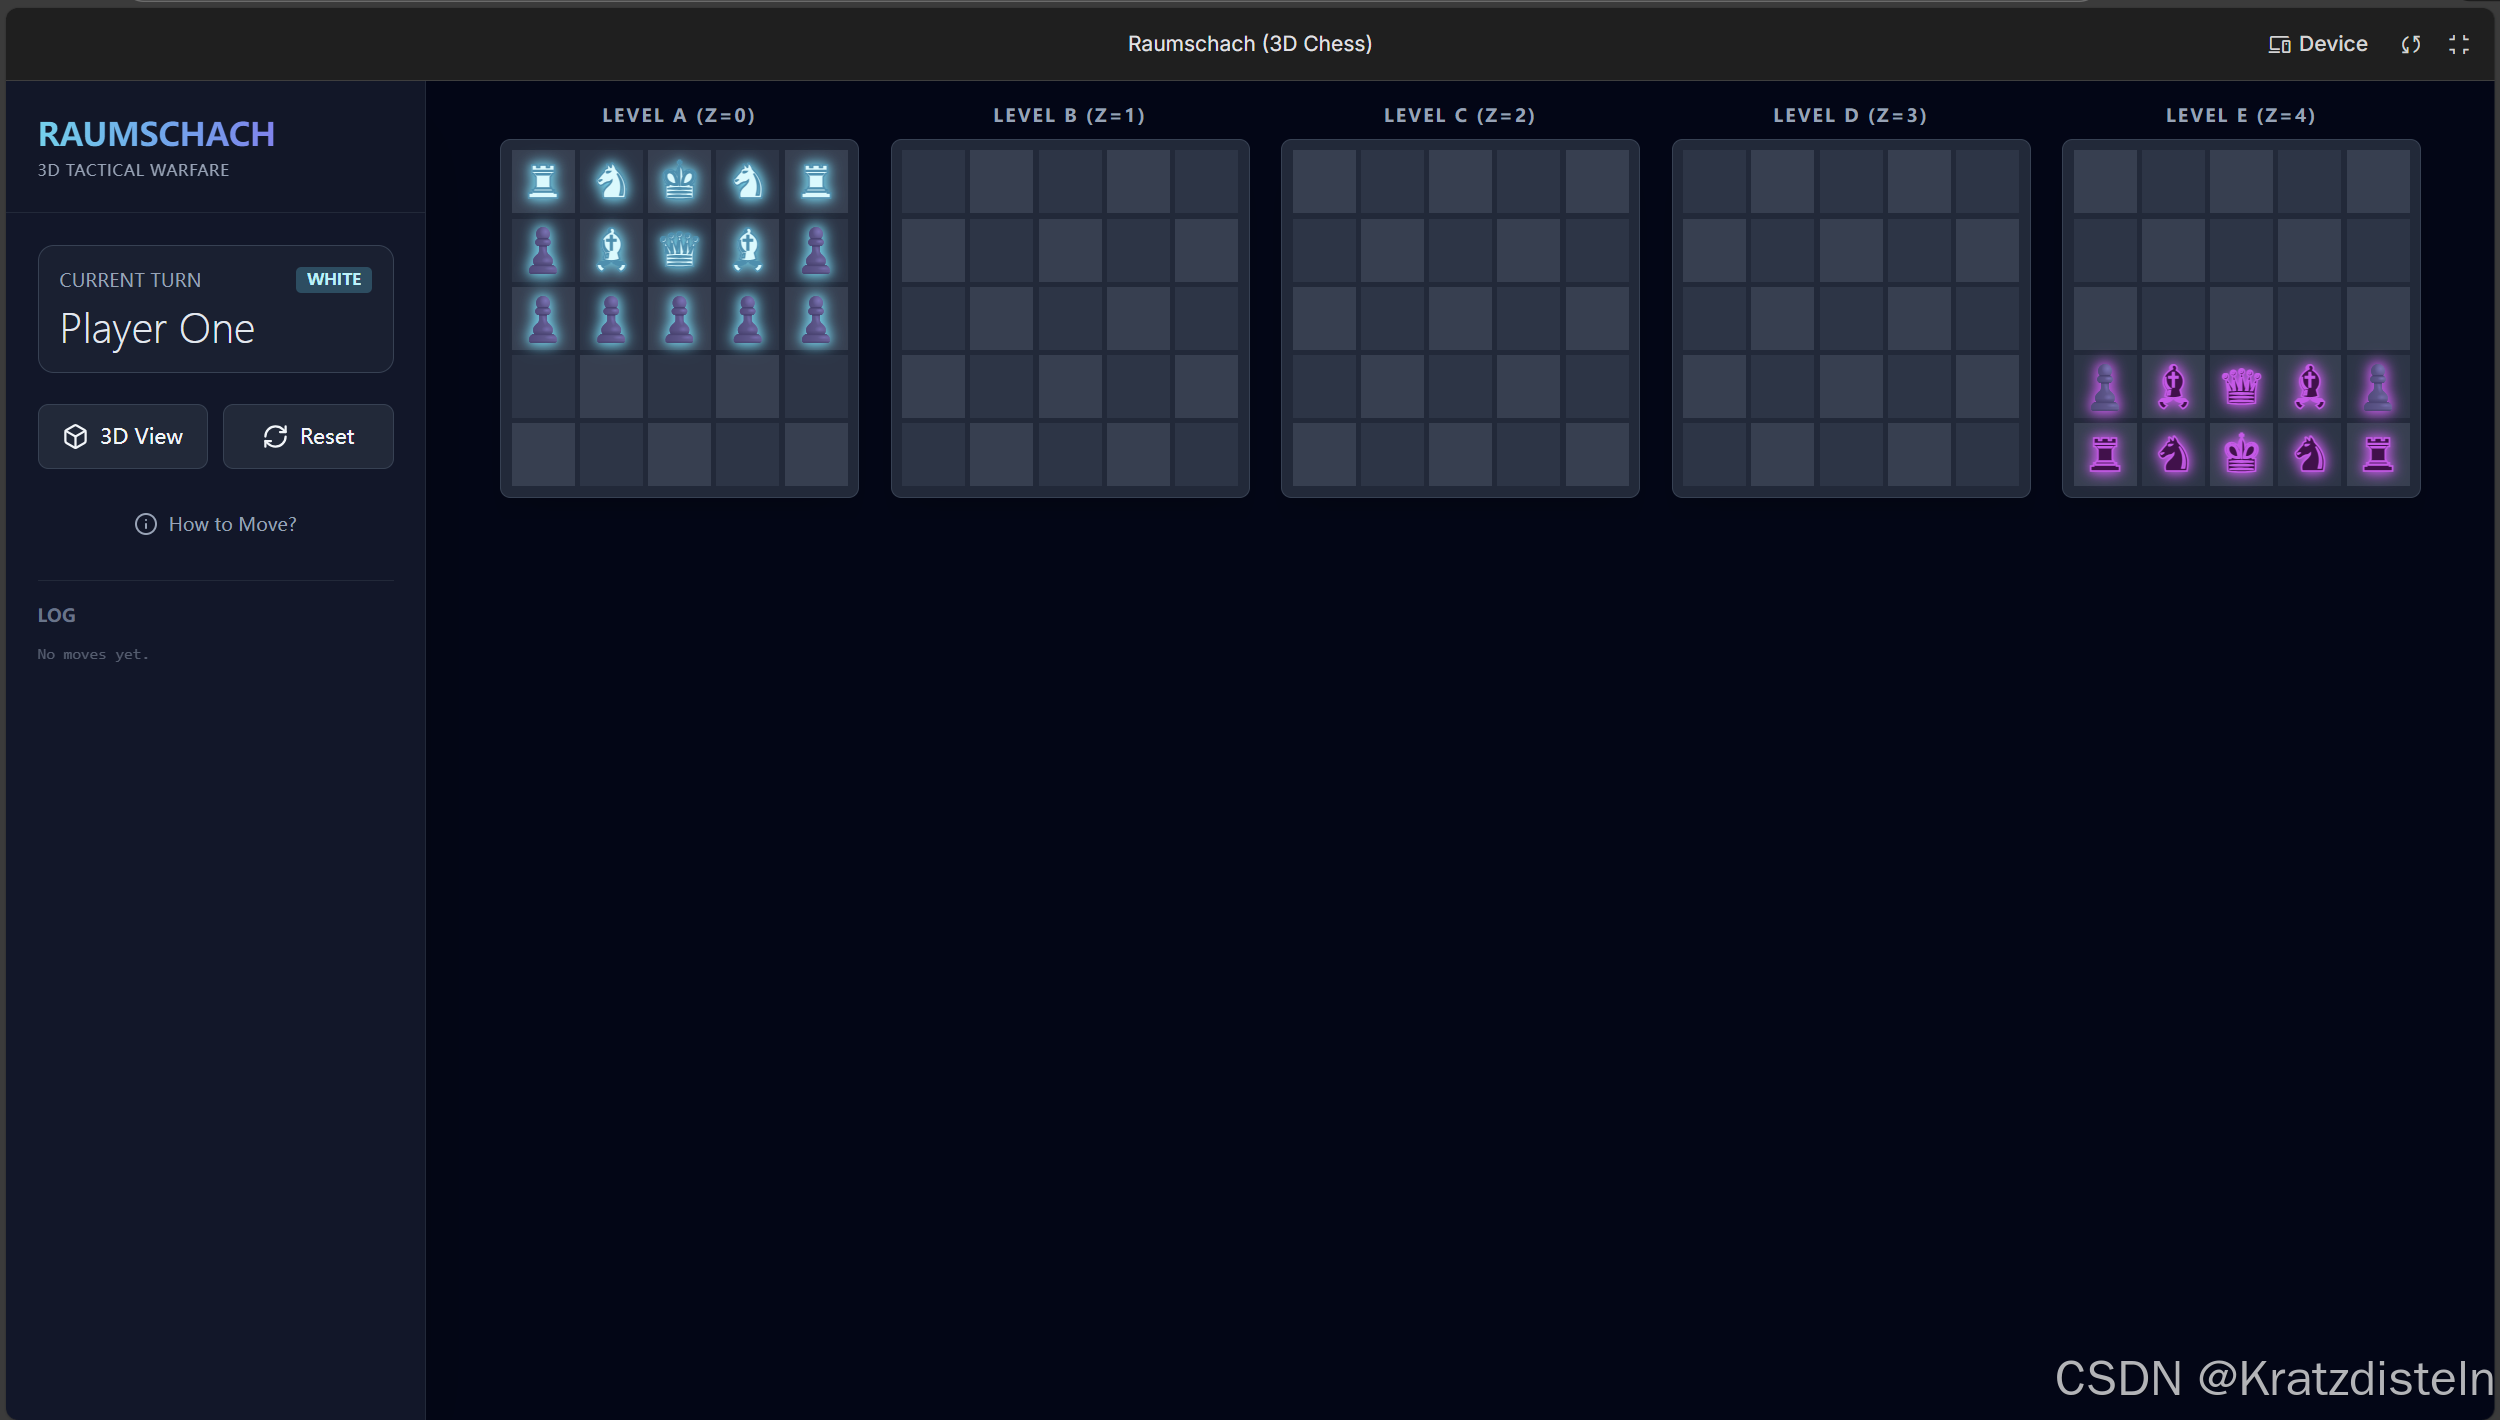Screen dimensions: 2500x1420
Task: Click the black king on Level E
Action: coord(2241,455)
